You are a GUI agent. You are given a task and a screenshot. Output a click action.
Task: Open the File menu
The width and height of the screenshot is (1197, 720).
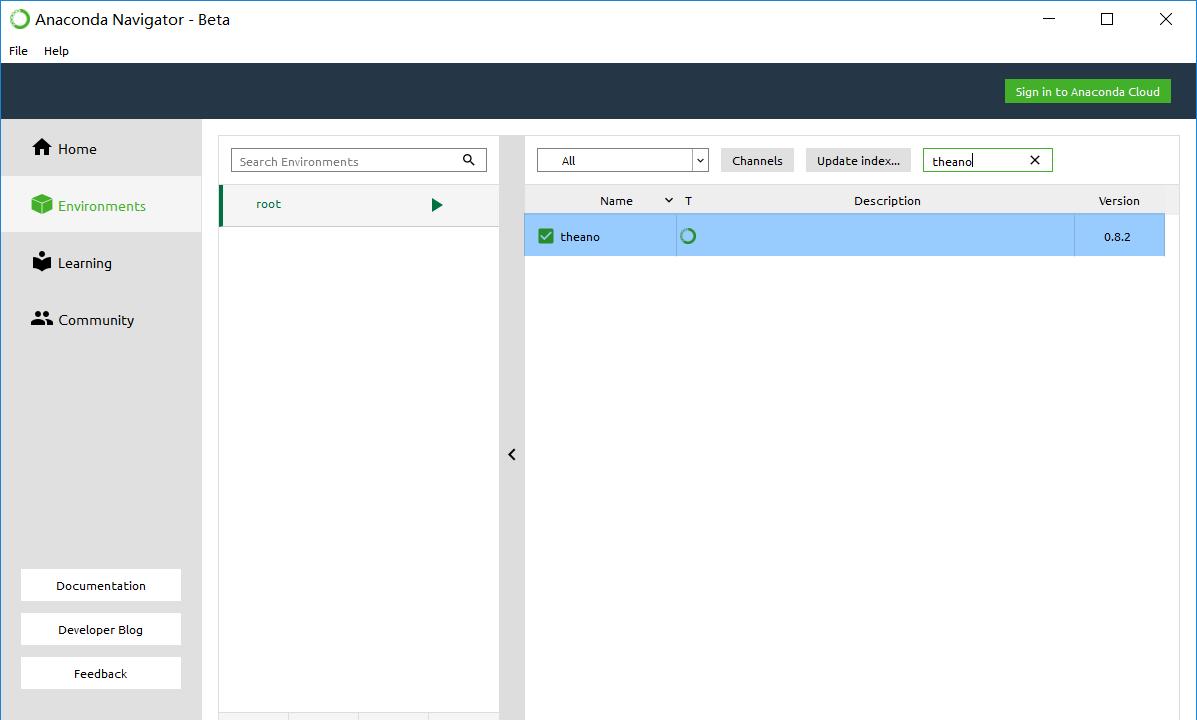pyautogui.click(x=18, y=50)
